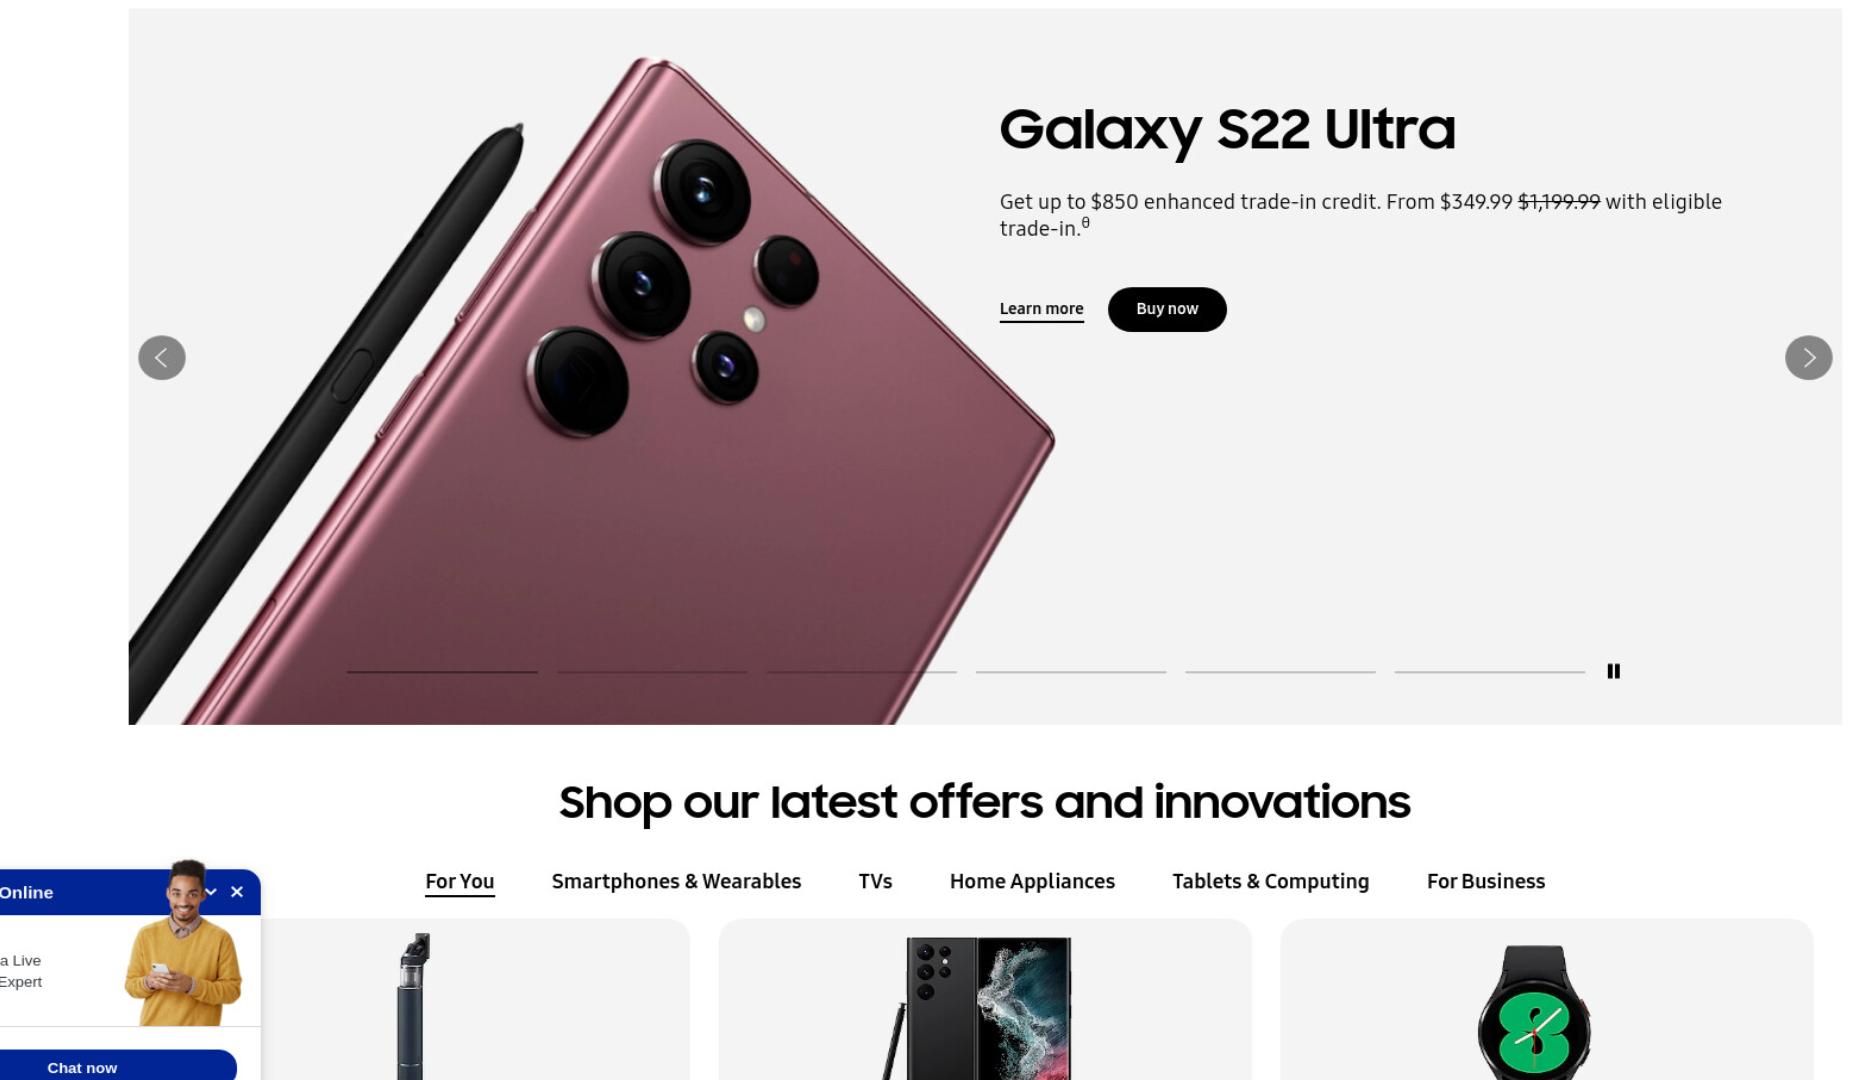The width and height of the screenshot is (1858, 1080).
Task: Open the stick vacuum product card
Action: [475, 1000]
